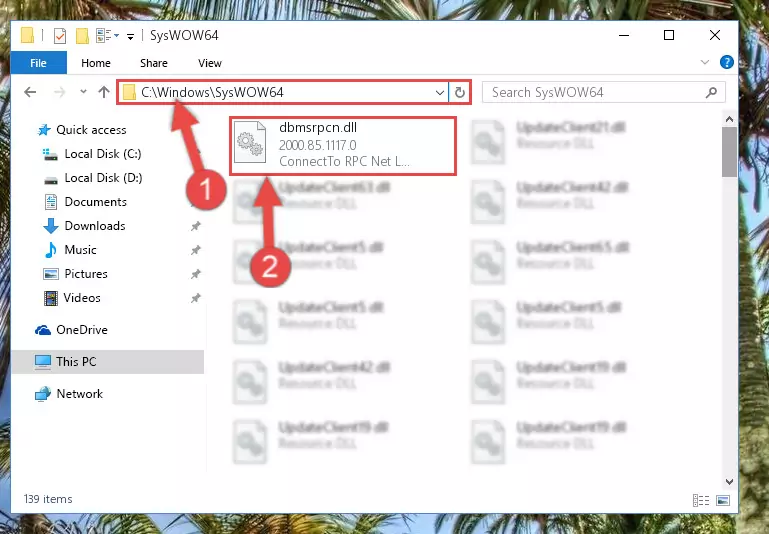Image resolution: width=769 pixels, height=534 pixels.
Task: Click the Pictures folder icon
Action: click(x=51, y=274)
